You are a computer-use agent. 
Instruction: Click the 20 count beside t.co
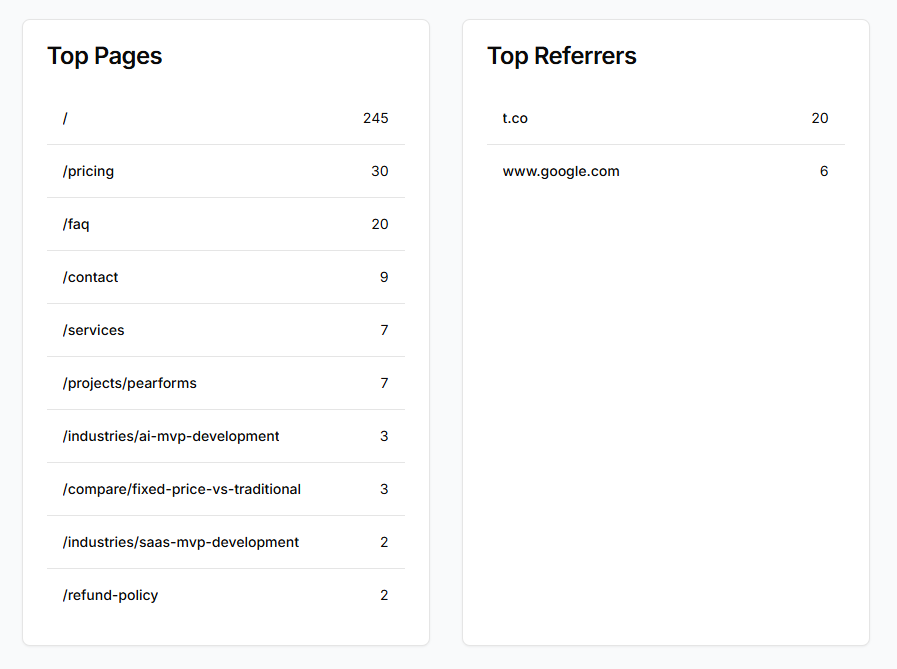coord(820,118)
